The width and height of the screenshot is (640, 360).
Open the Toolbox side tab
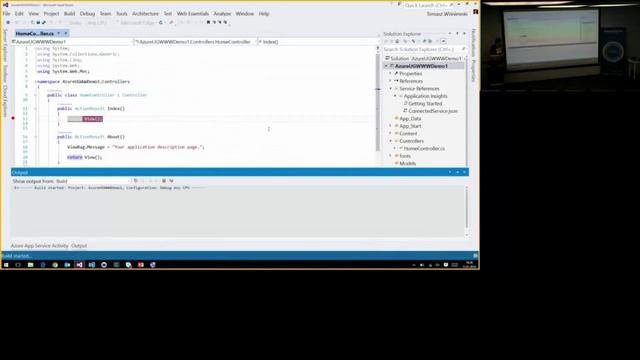click(x=5, y=73)
